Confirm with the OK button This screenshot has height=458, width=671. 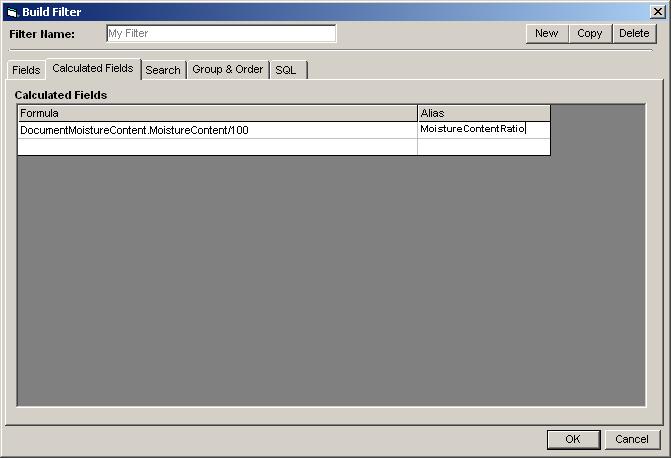[572, 439]
